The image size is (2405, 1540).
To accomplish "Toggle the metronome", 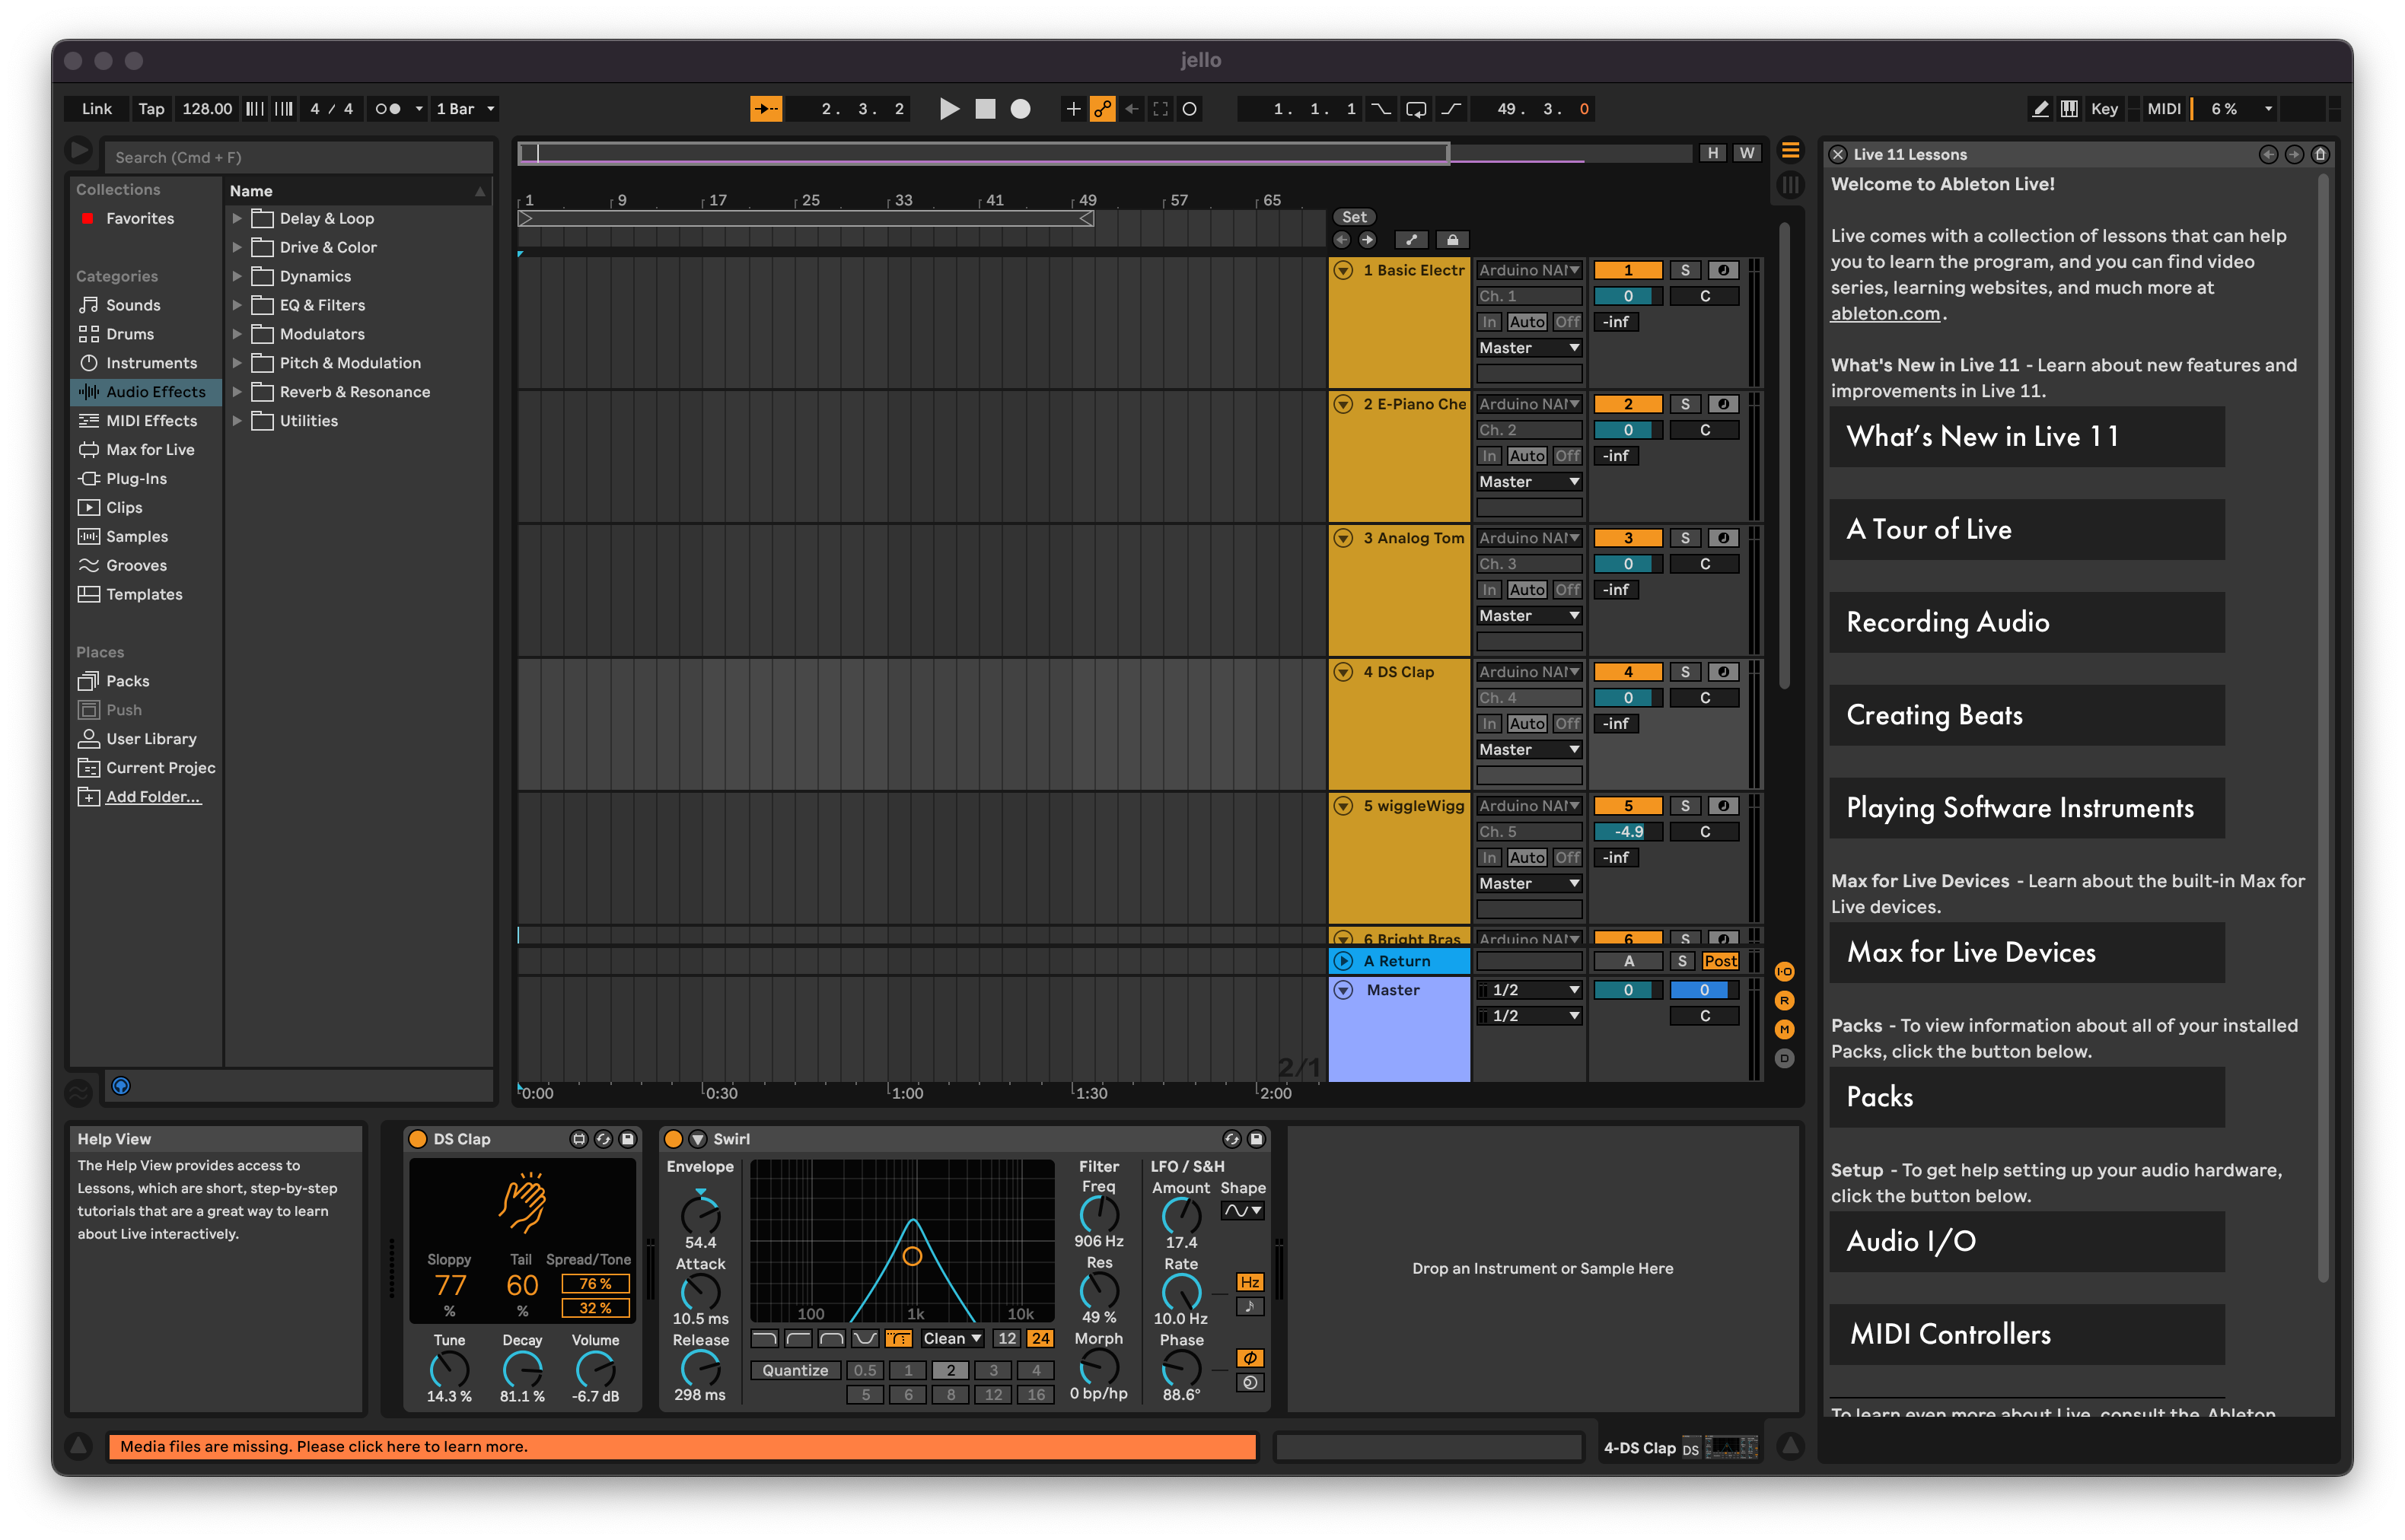I will pos(388,109).
